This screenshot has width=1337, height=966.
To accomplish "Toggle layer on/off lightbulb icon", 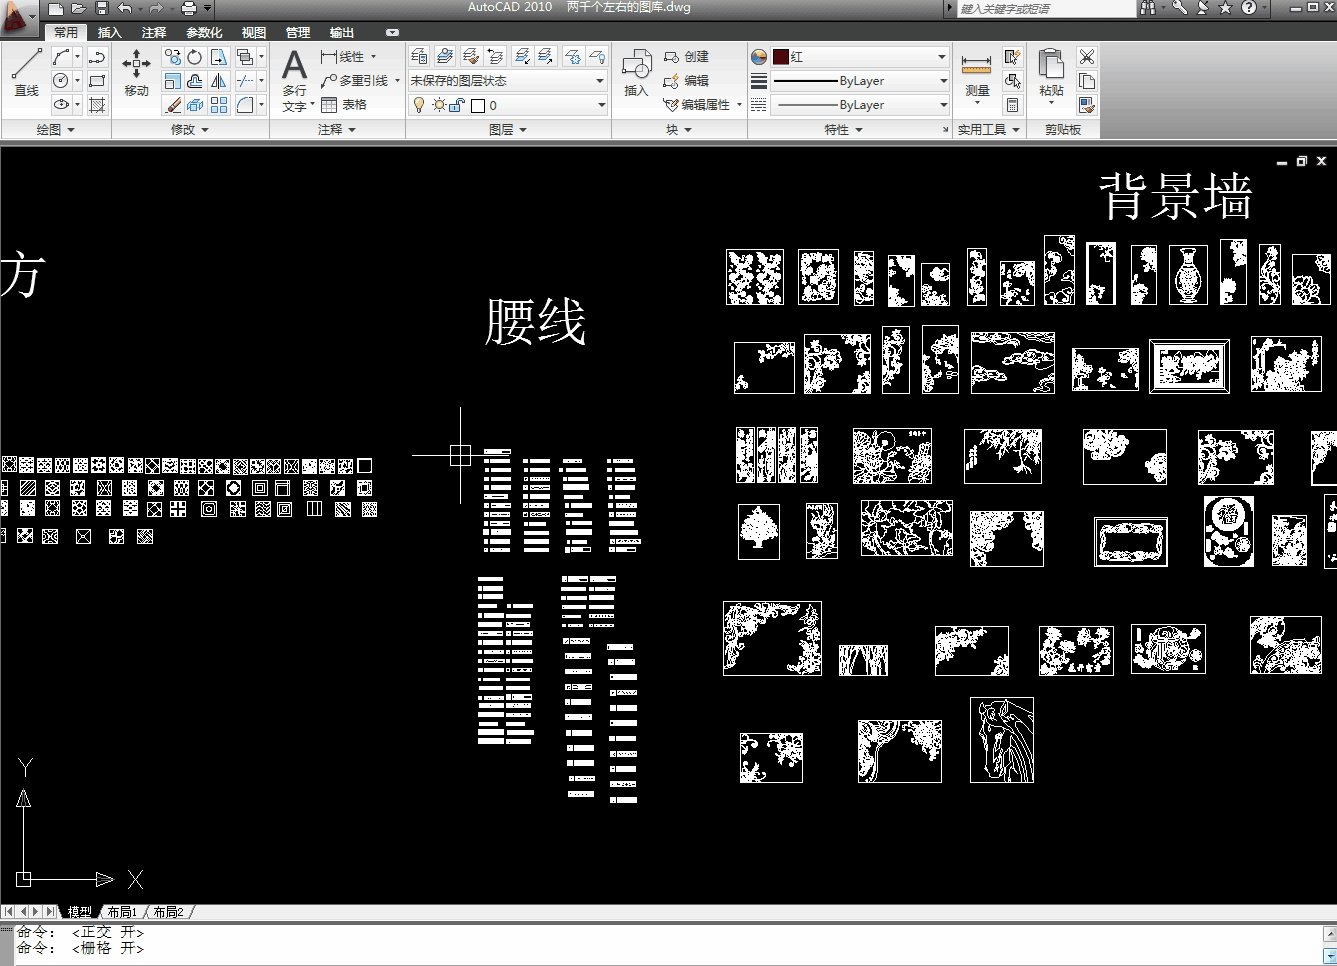I will click(x=419, y=105).
